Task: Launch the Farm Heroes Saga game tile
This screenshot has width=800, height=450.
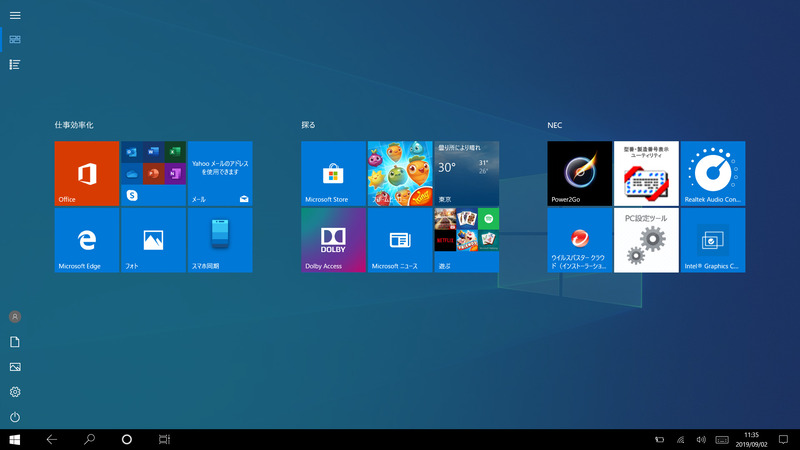Action: (x=400, y=173)
